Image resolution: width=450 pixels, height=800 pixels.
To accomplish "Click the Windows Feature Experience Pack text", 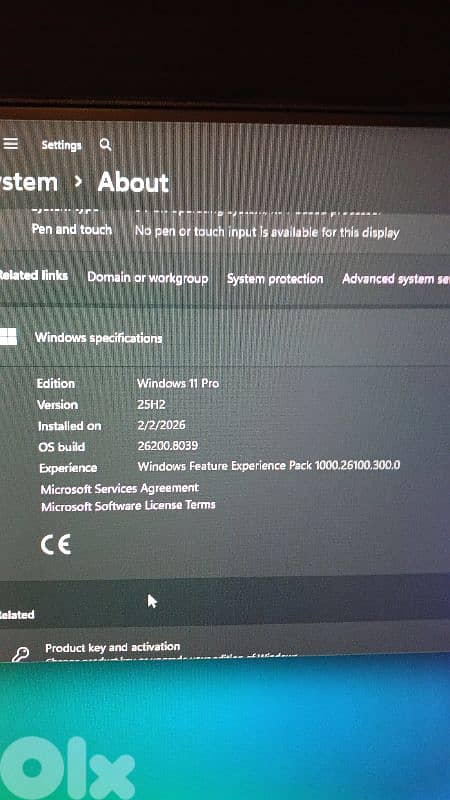I will pyautogui.click(x=269, y=465).
